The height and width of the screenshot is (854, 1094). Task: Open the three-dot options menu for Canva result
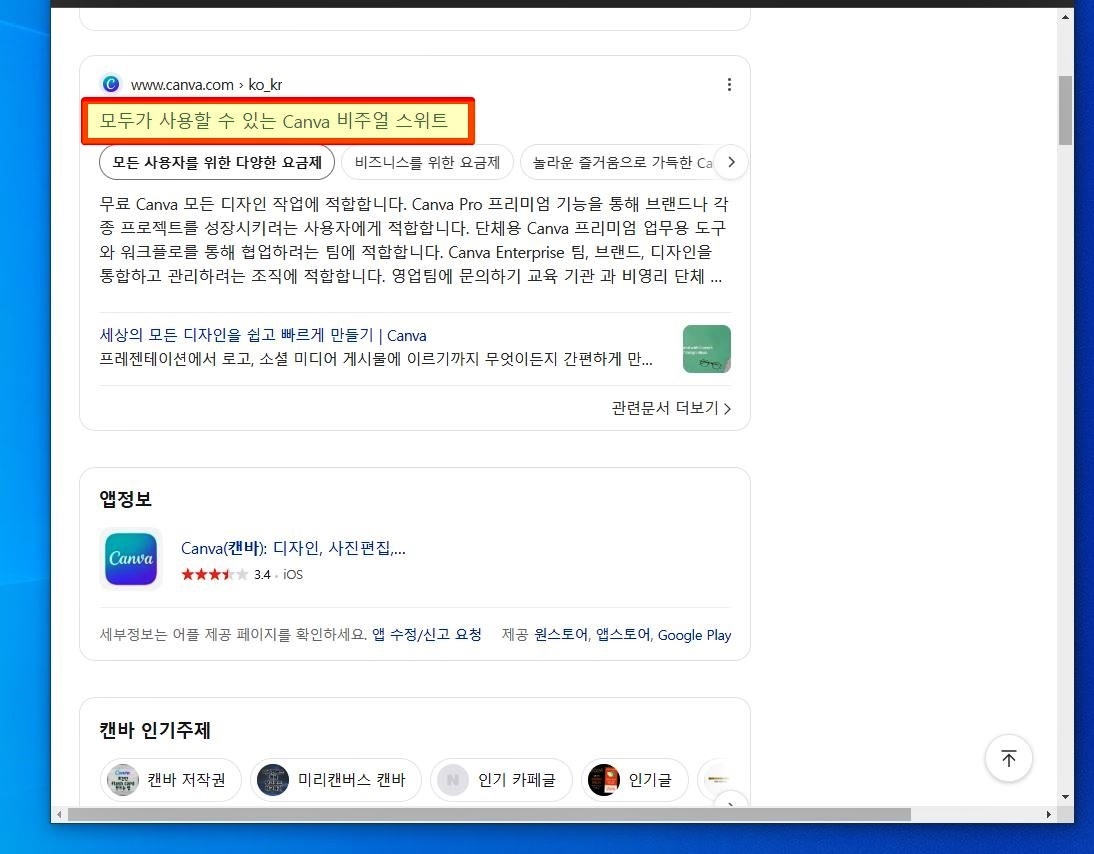[729, 84]
